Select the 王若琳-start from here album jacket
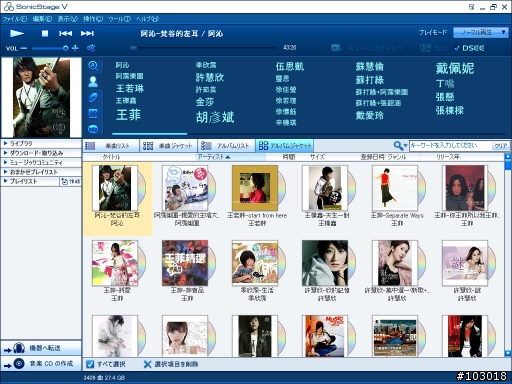The image size is (512, 384). pos(255,188)
